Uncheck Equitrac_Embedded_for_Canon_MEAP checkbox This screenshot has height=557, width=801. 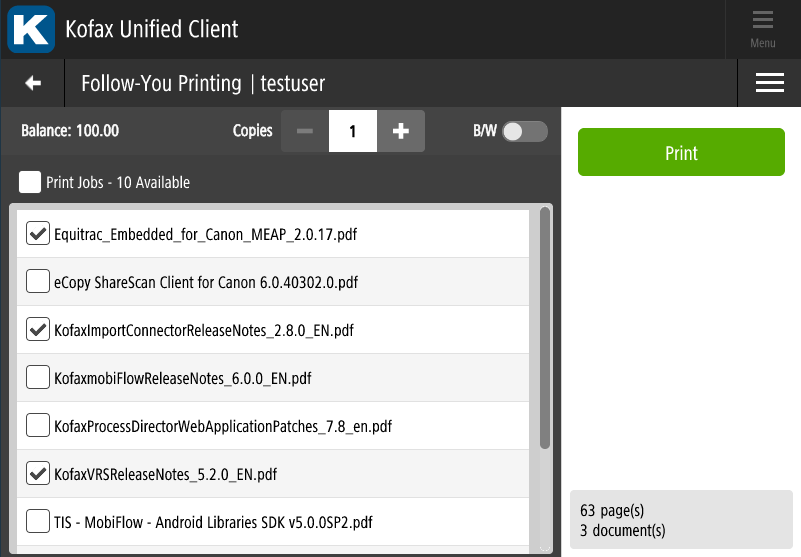pos(38,234)
